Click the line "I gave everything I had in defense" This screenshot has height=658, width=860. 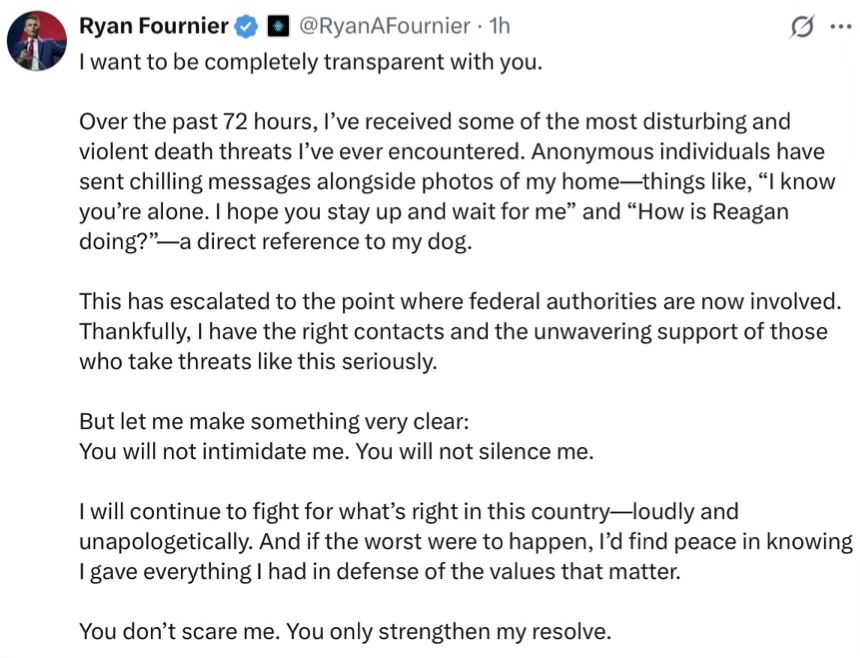380,572
